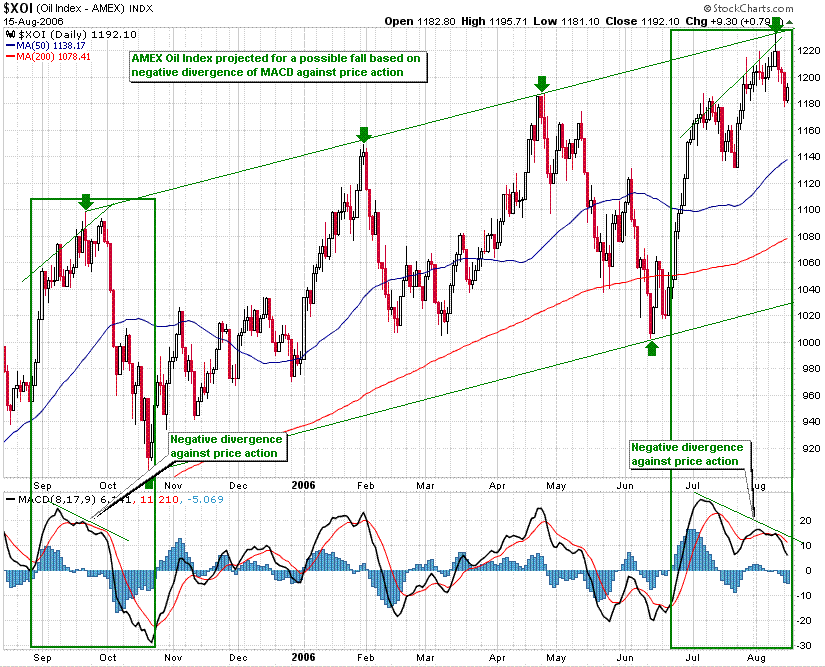Click 'Feb' on the price panel date axis
The height and width of the screenshot is (667, 825).
pos(366,485)
